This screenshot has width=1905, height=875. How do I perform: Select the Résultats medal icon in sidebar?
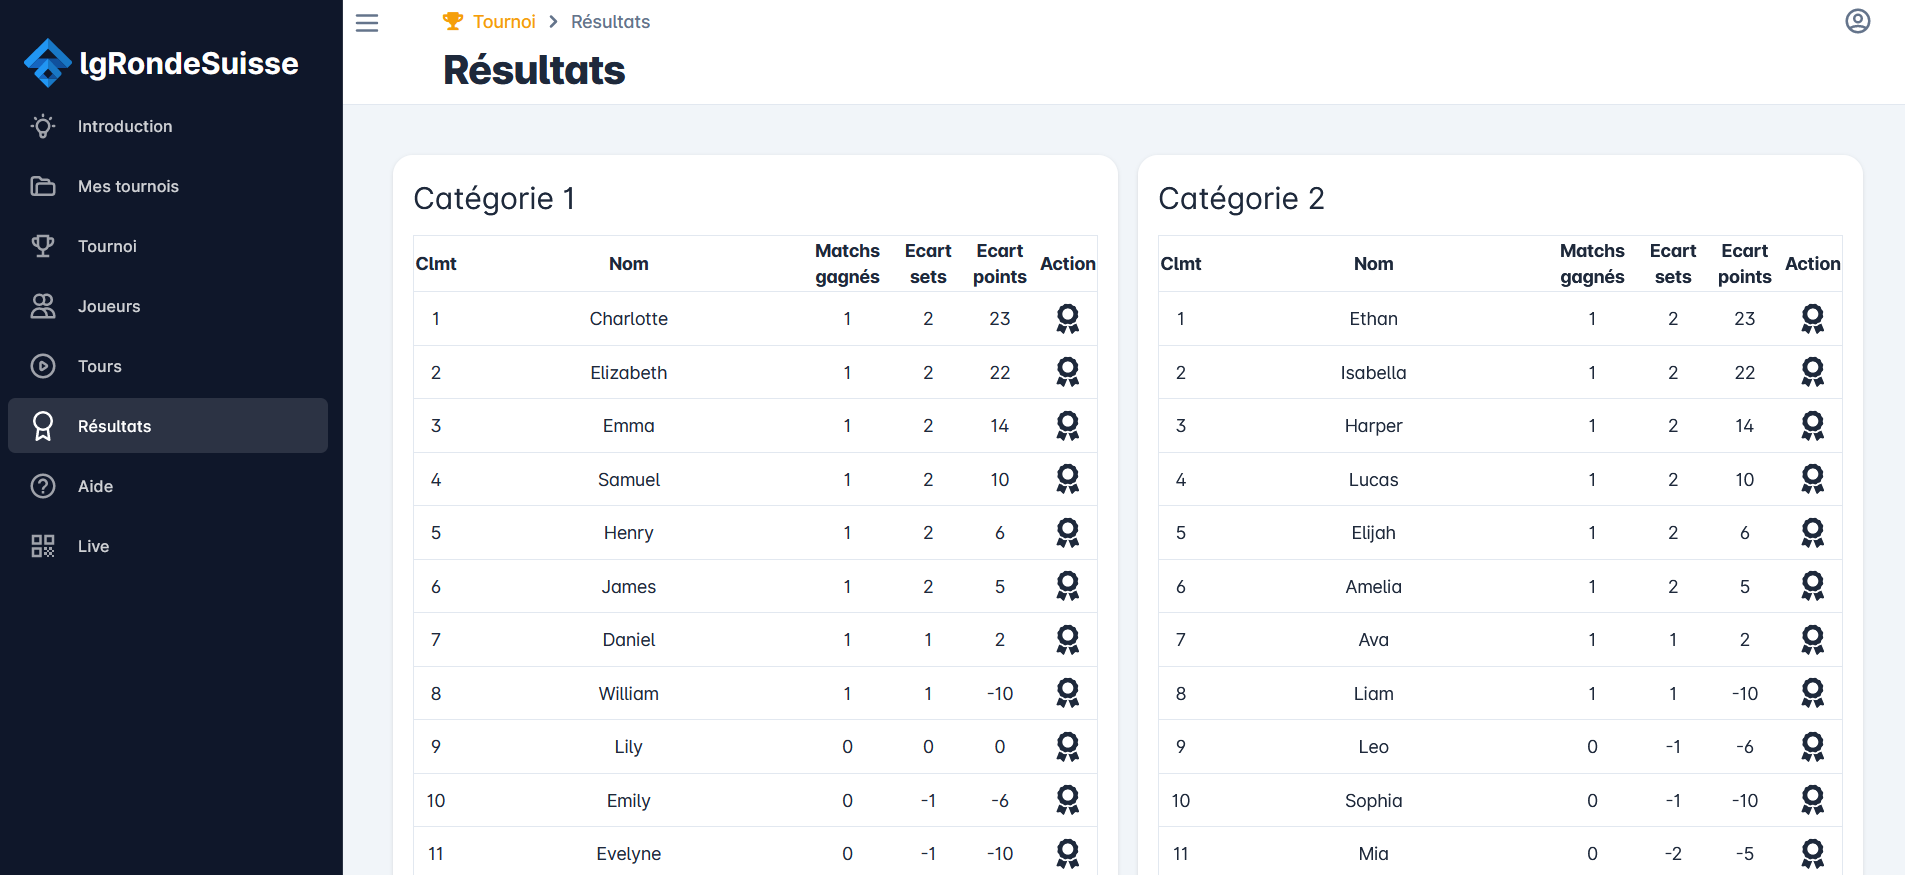[x=42, y=426]
